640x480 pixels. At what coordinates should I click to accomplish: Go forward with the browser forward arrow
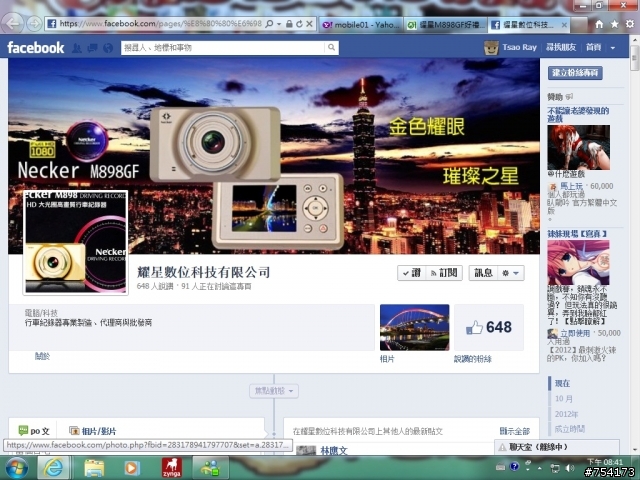point(34,24)
